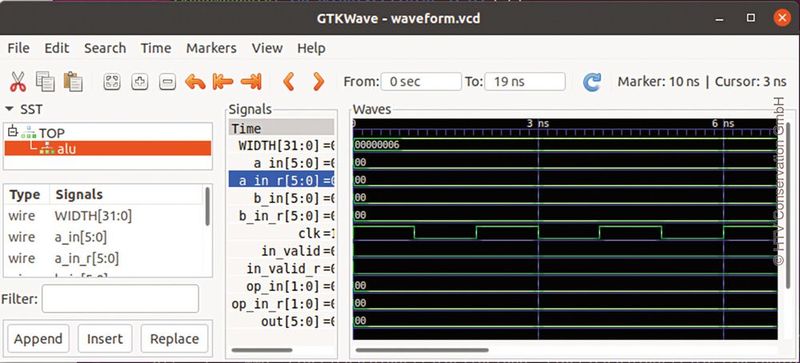Select the alu module in SST tree

108,149
